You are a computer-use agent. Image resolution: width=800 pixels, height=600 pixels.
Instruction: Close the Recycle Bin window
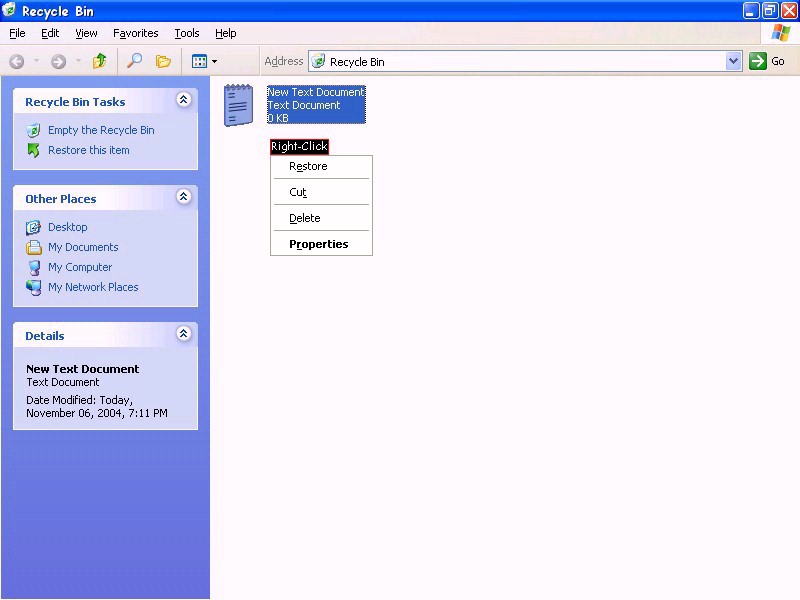point(789,10)
